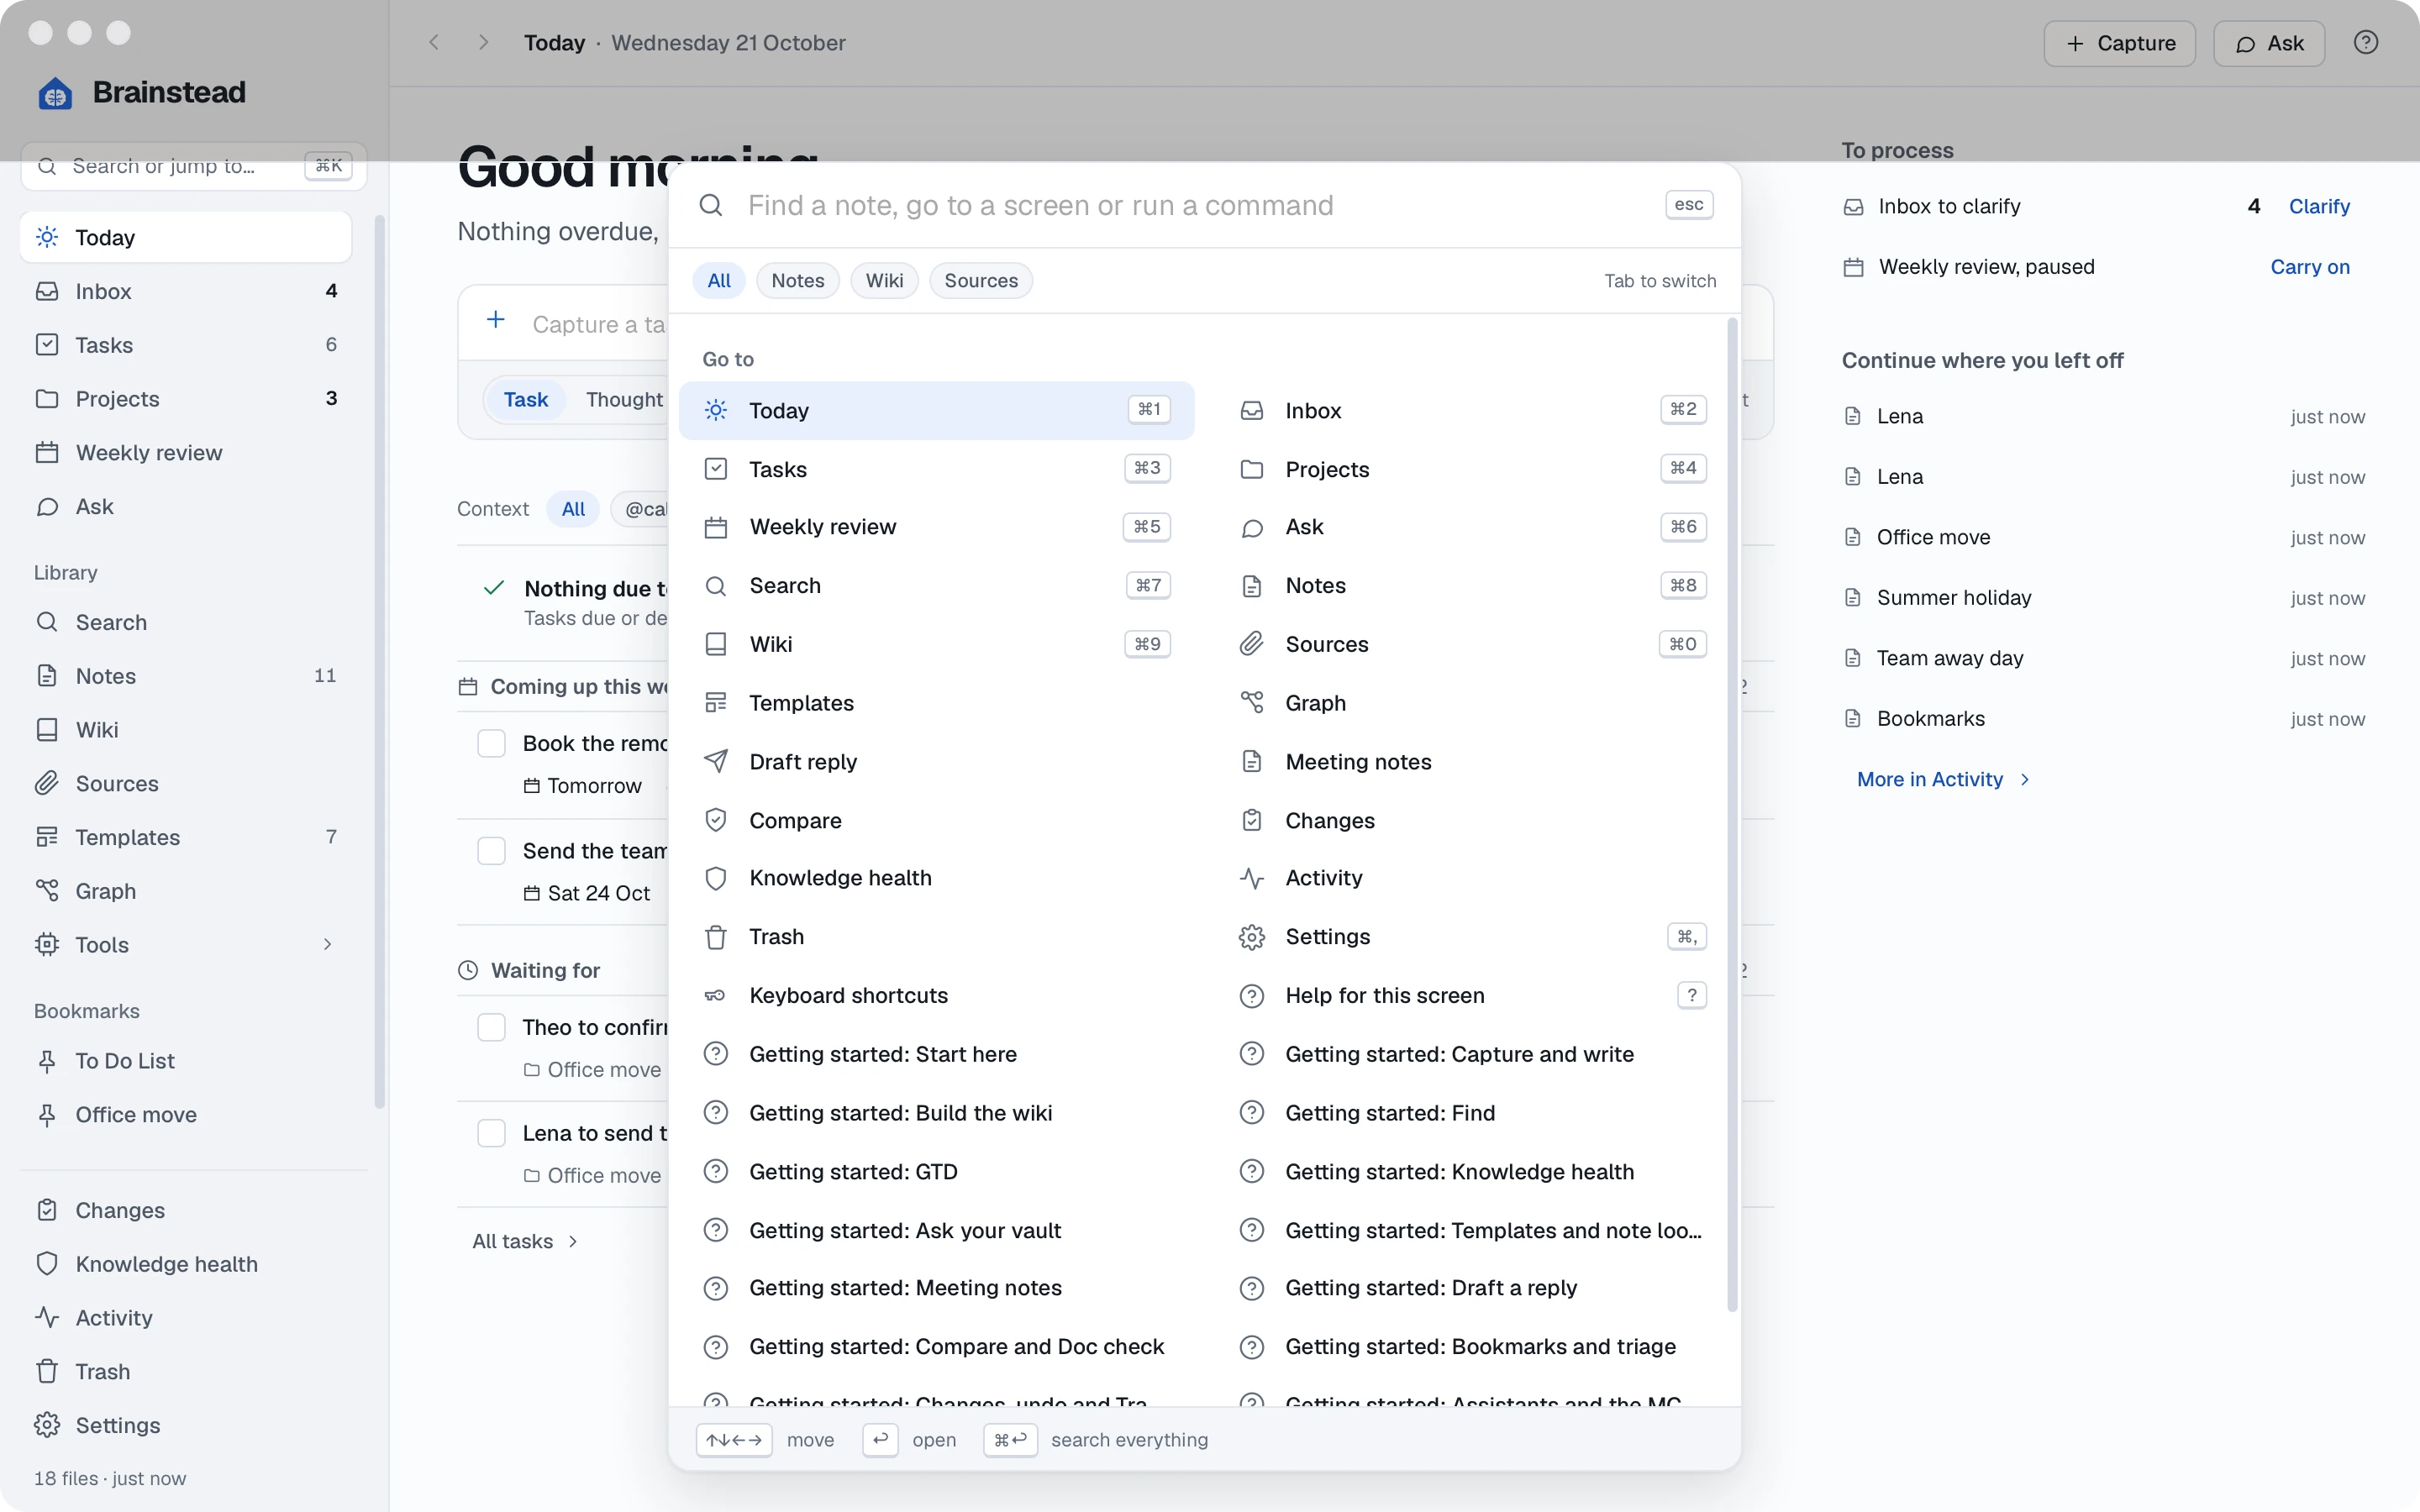Select Draft reply command in the palette
Screen dimensions: 2420x1512
[936, 762]
